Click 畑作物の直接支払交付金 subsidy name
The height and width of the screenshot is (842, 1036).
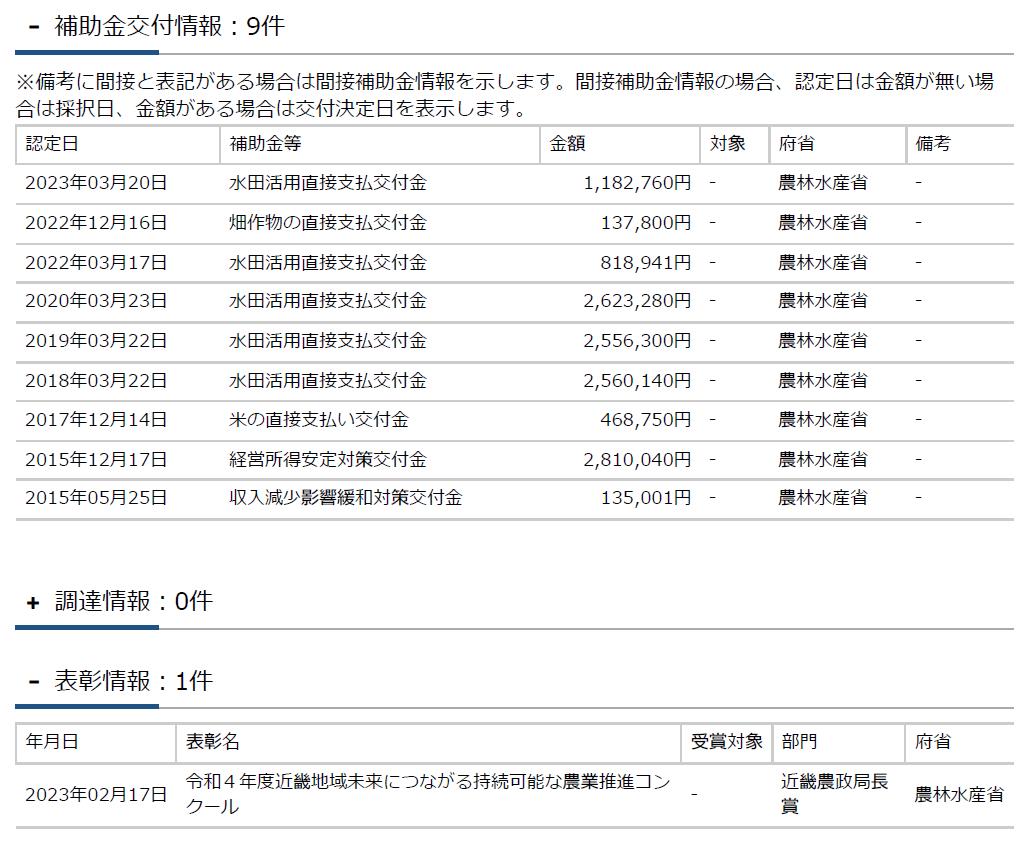[328, 223]
